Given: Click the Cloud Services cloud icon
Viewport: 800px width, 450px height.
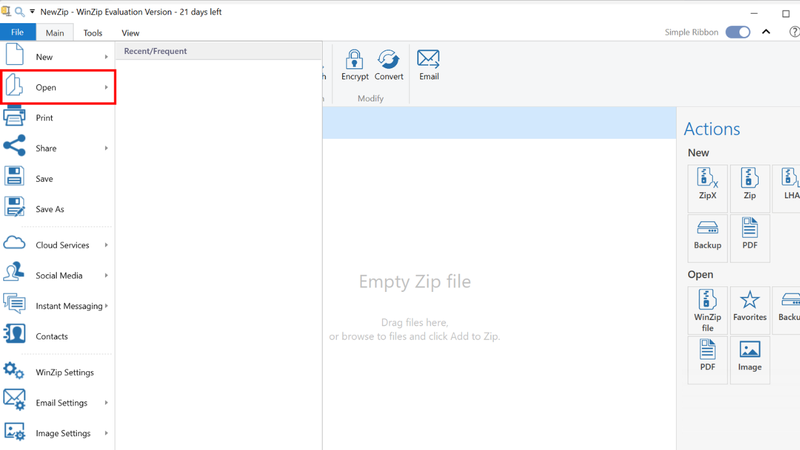Looking at the screenshot, I should (x=14, y=243).
